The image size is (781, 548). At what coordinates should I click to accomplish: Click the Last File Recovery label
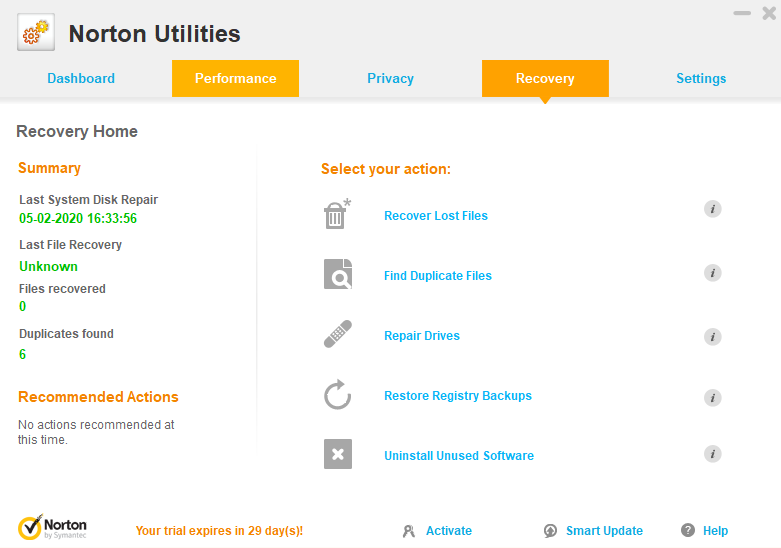pos(70,245)
